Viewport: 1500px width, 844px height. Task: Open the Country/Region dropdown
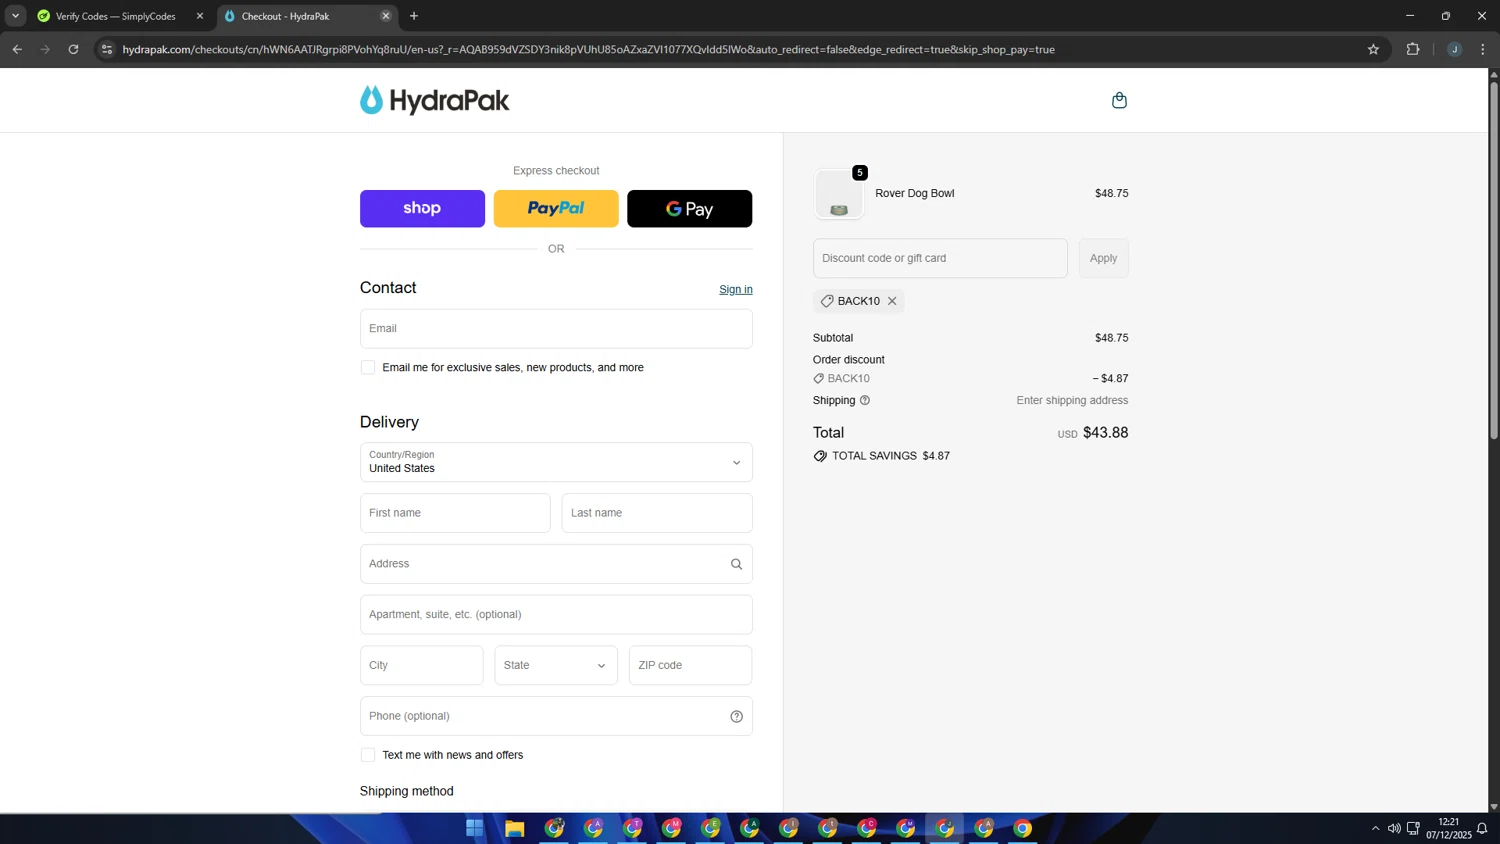tap(556, 462)
